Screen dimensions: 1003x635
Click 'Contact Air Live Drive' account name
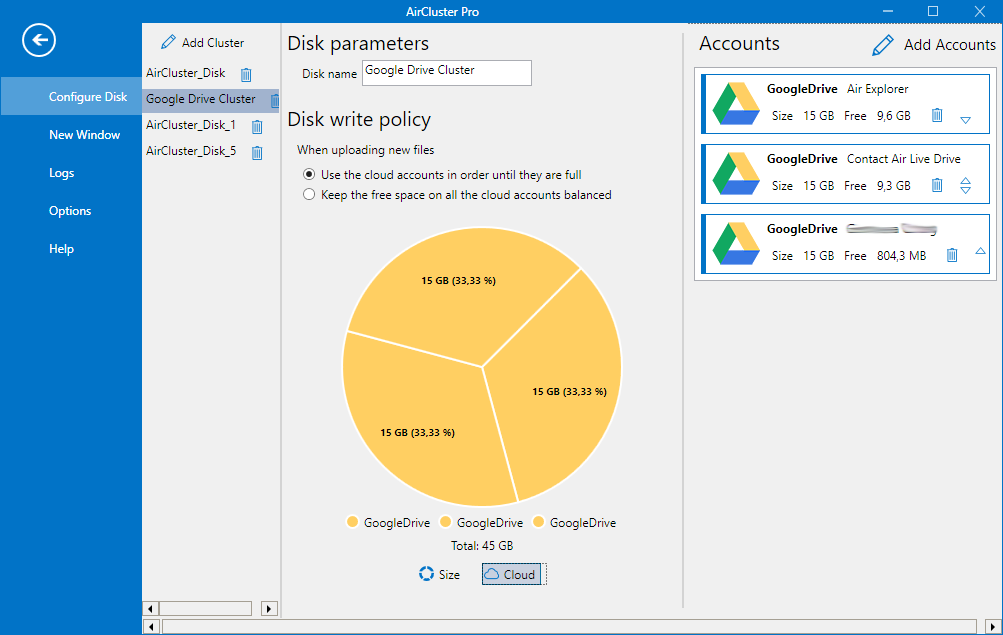(x=904, y=159)
